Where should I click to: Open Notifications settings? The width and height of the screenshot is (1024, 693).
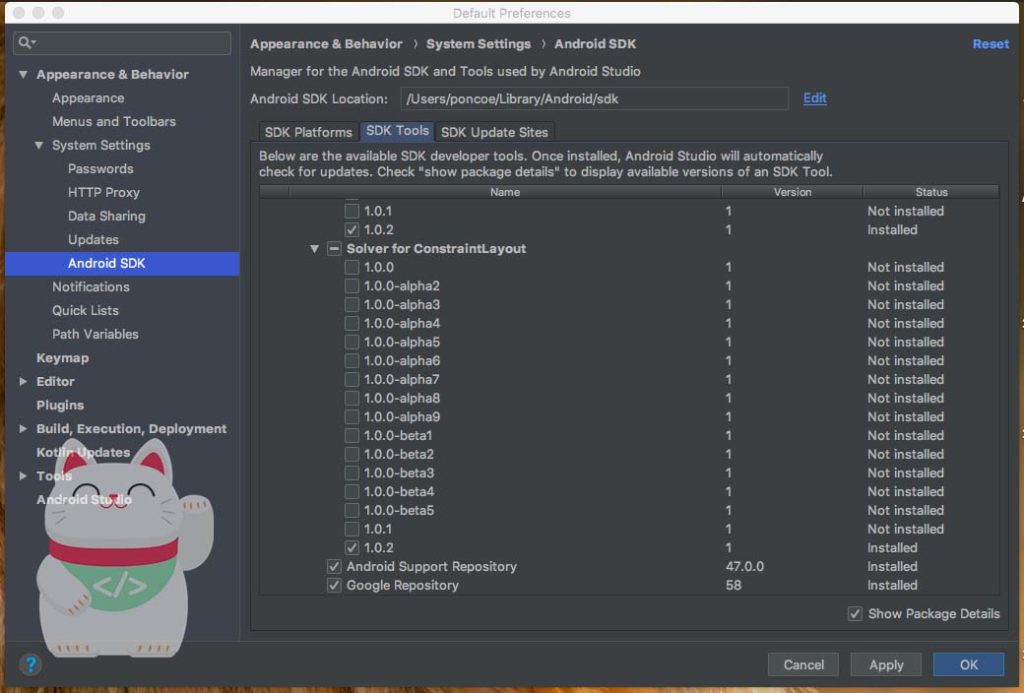point(91,287)
